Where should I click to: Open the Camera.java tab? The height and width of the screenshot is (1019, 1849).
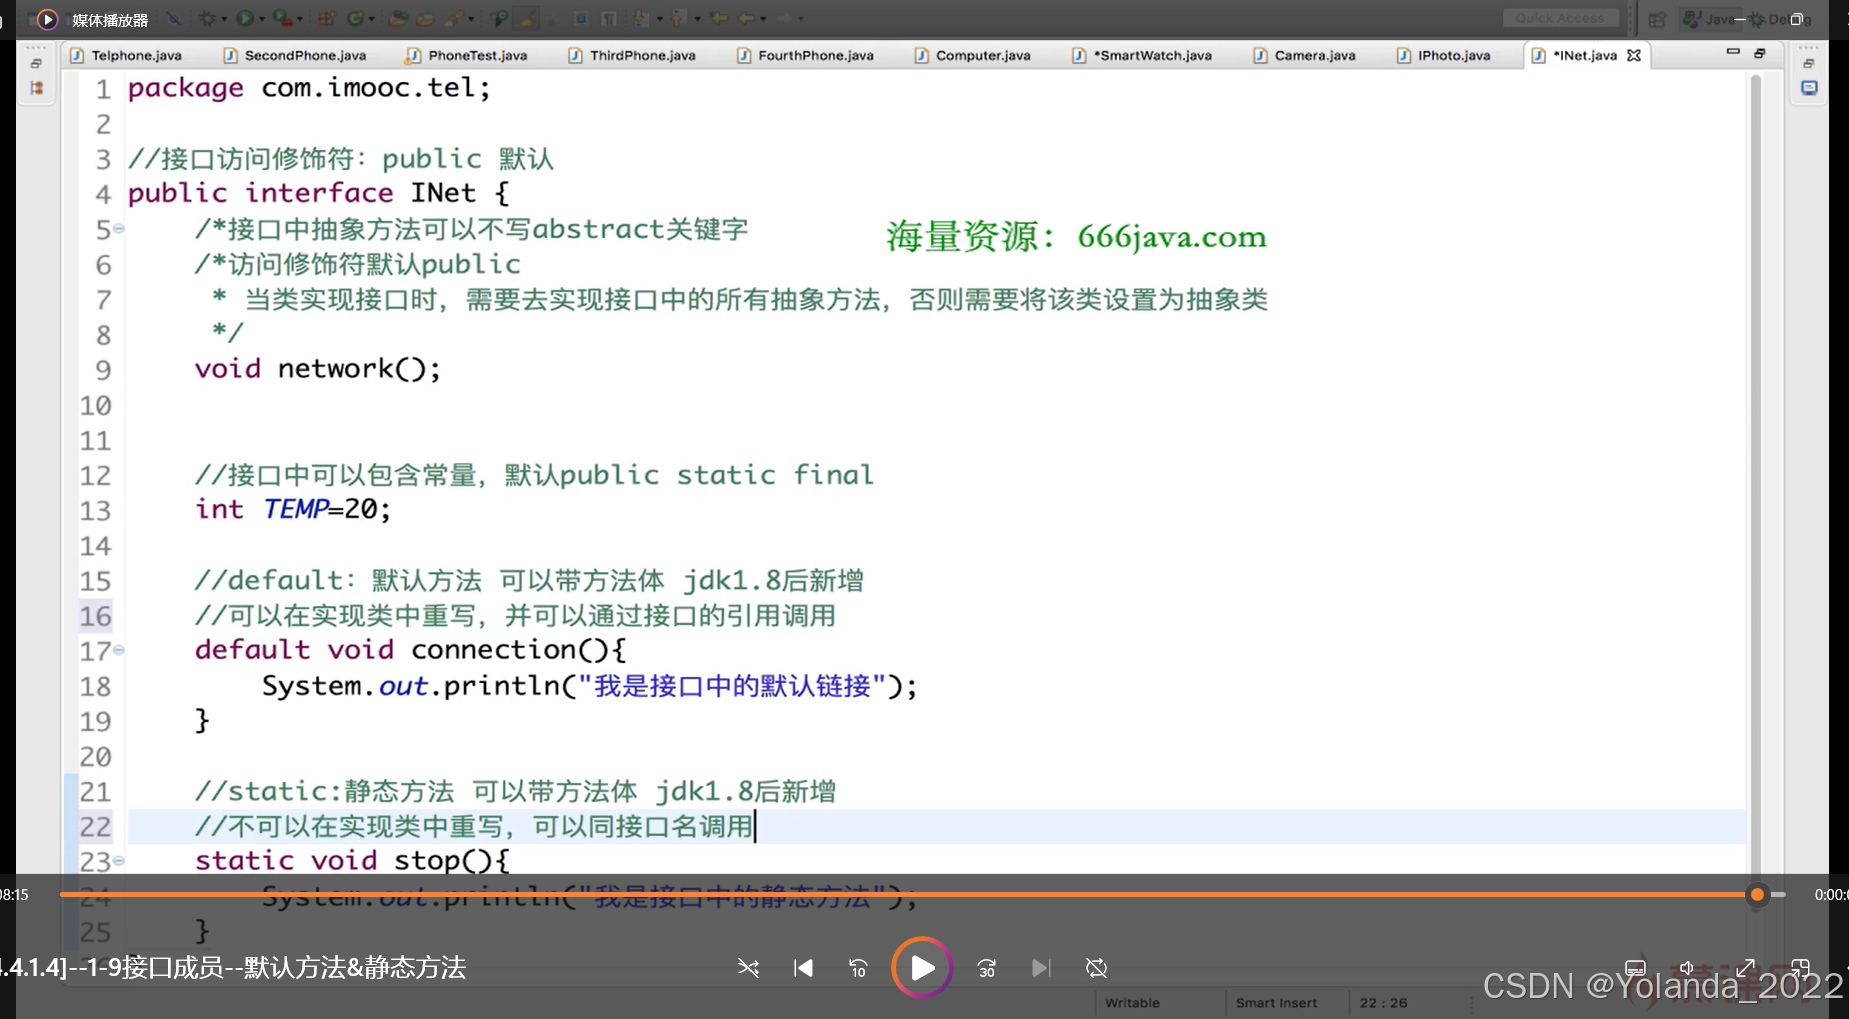coord(1305,55)
